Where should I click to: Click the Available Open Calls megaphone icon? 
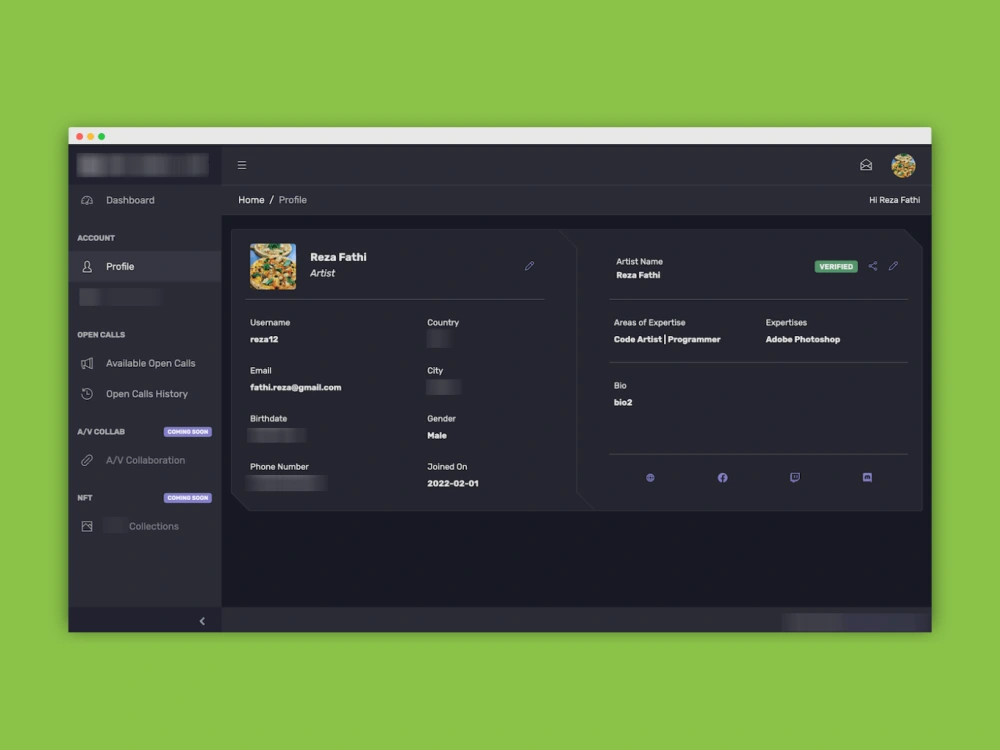87,363
